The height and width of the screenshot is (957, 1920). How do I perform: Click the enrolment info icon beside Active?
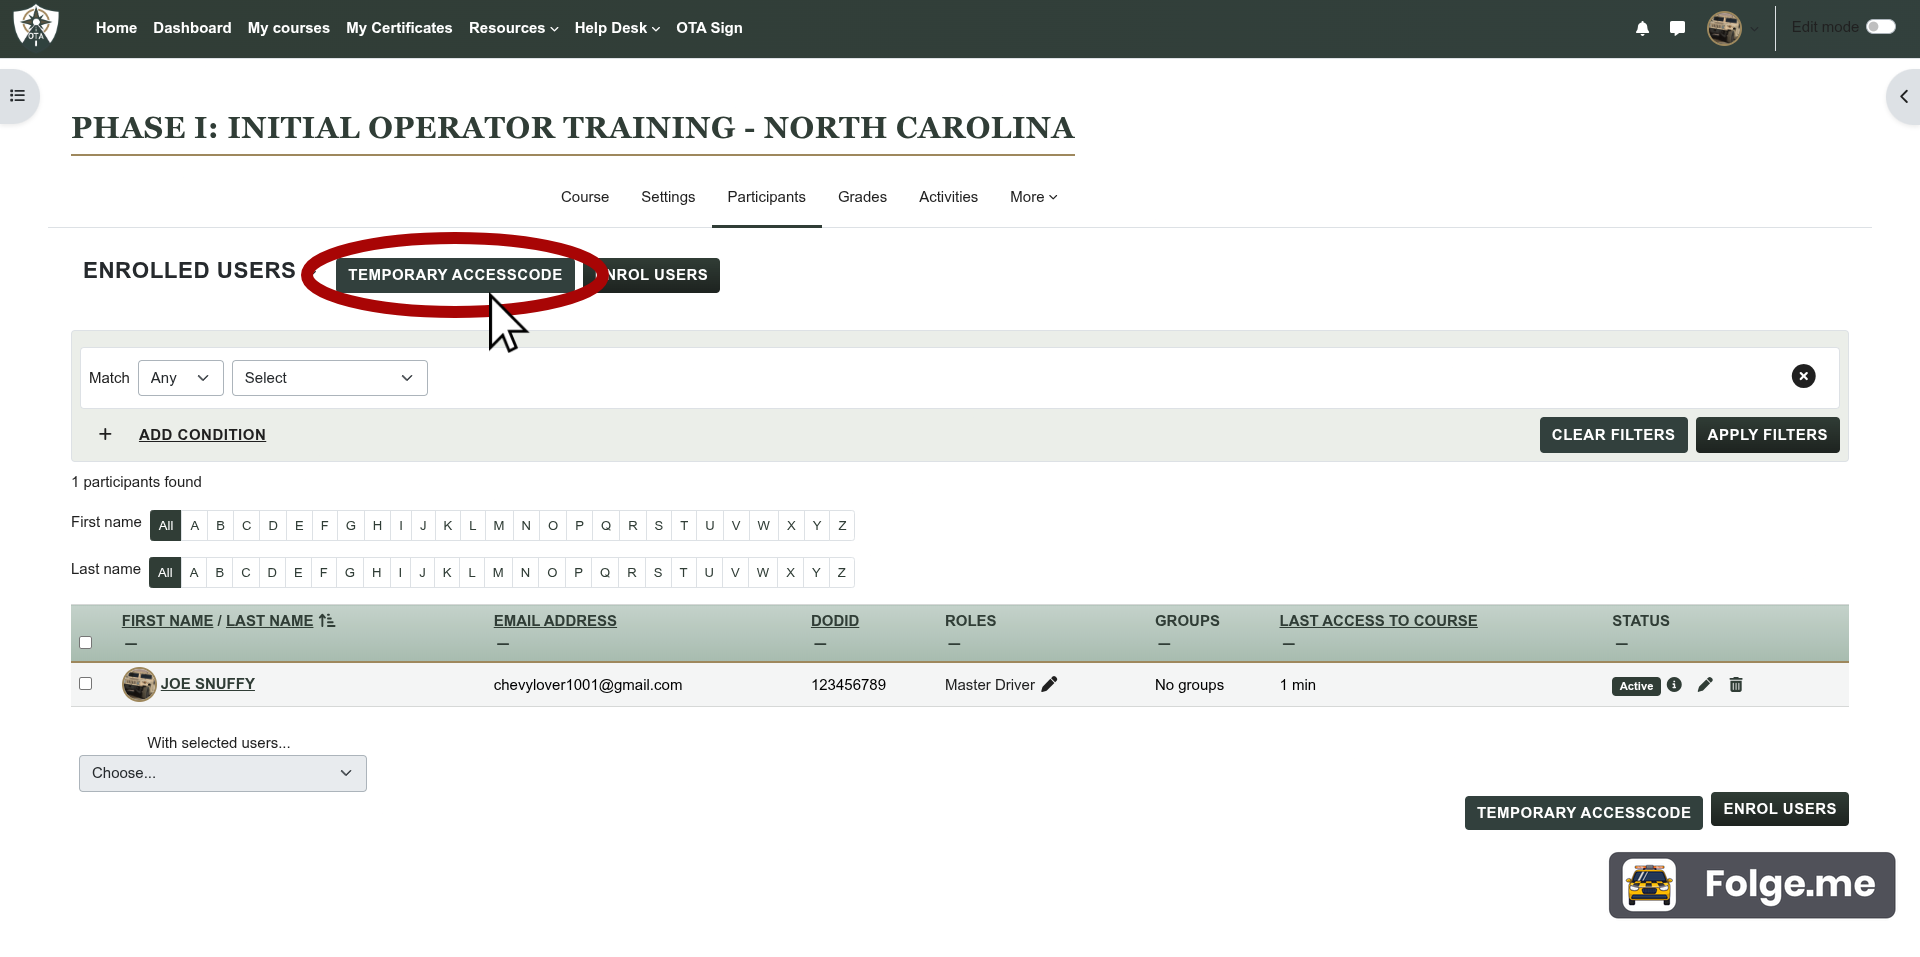point(1674,685)
